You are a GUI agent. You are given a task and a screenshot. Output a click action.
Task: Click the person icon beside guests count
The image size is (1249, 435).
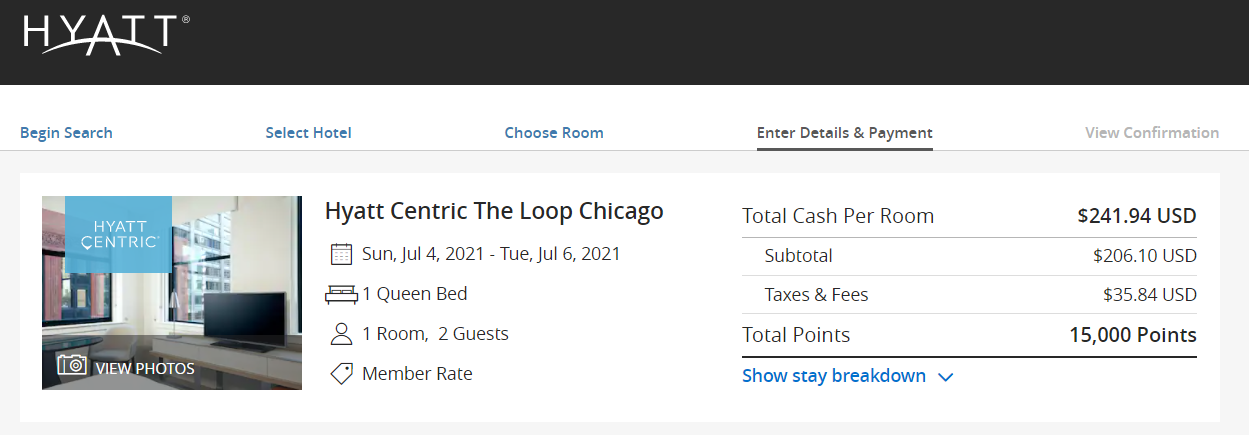pos(341,334)
